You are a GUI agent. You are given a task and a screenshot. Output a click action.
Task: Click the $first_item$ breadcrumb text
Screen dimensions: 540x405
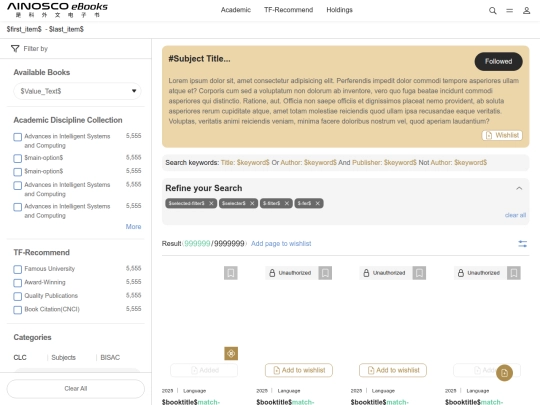(24, 29)
